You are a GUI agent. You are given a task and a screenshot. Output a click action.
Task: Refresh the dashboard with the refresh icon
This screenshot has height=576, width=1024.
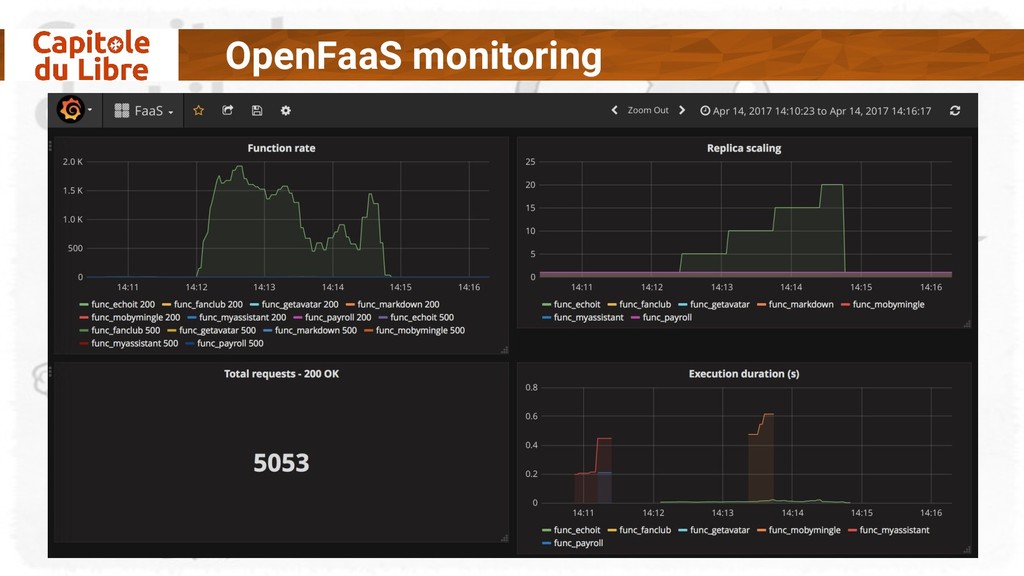(x=955, y=110)
